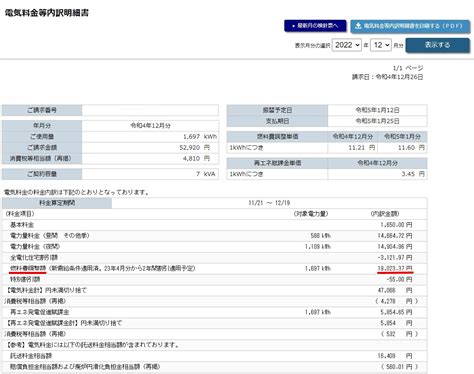Click the (対象電力量) column header
The width and height of the screenshot is (474, 374).
pos(311,214)
